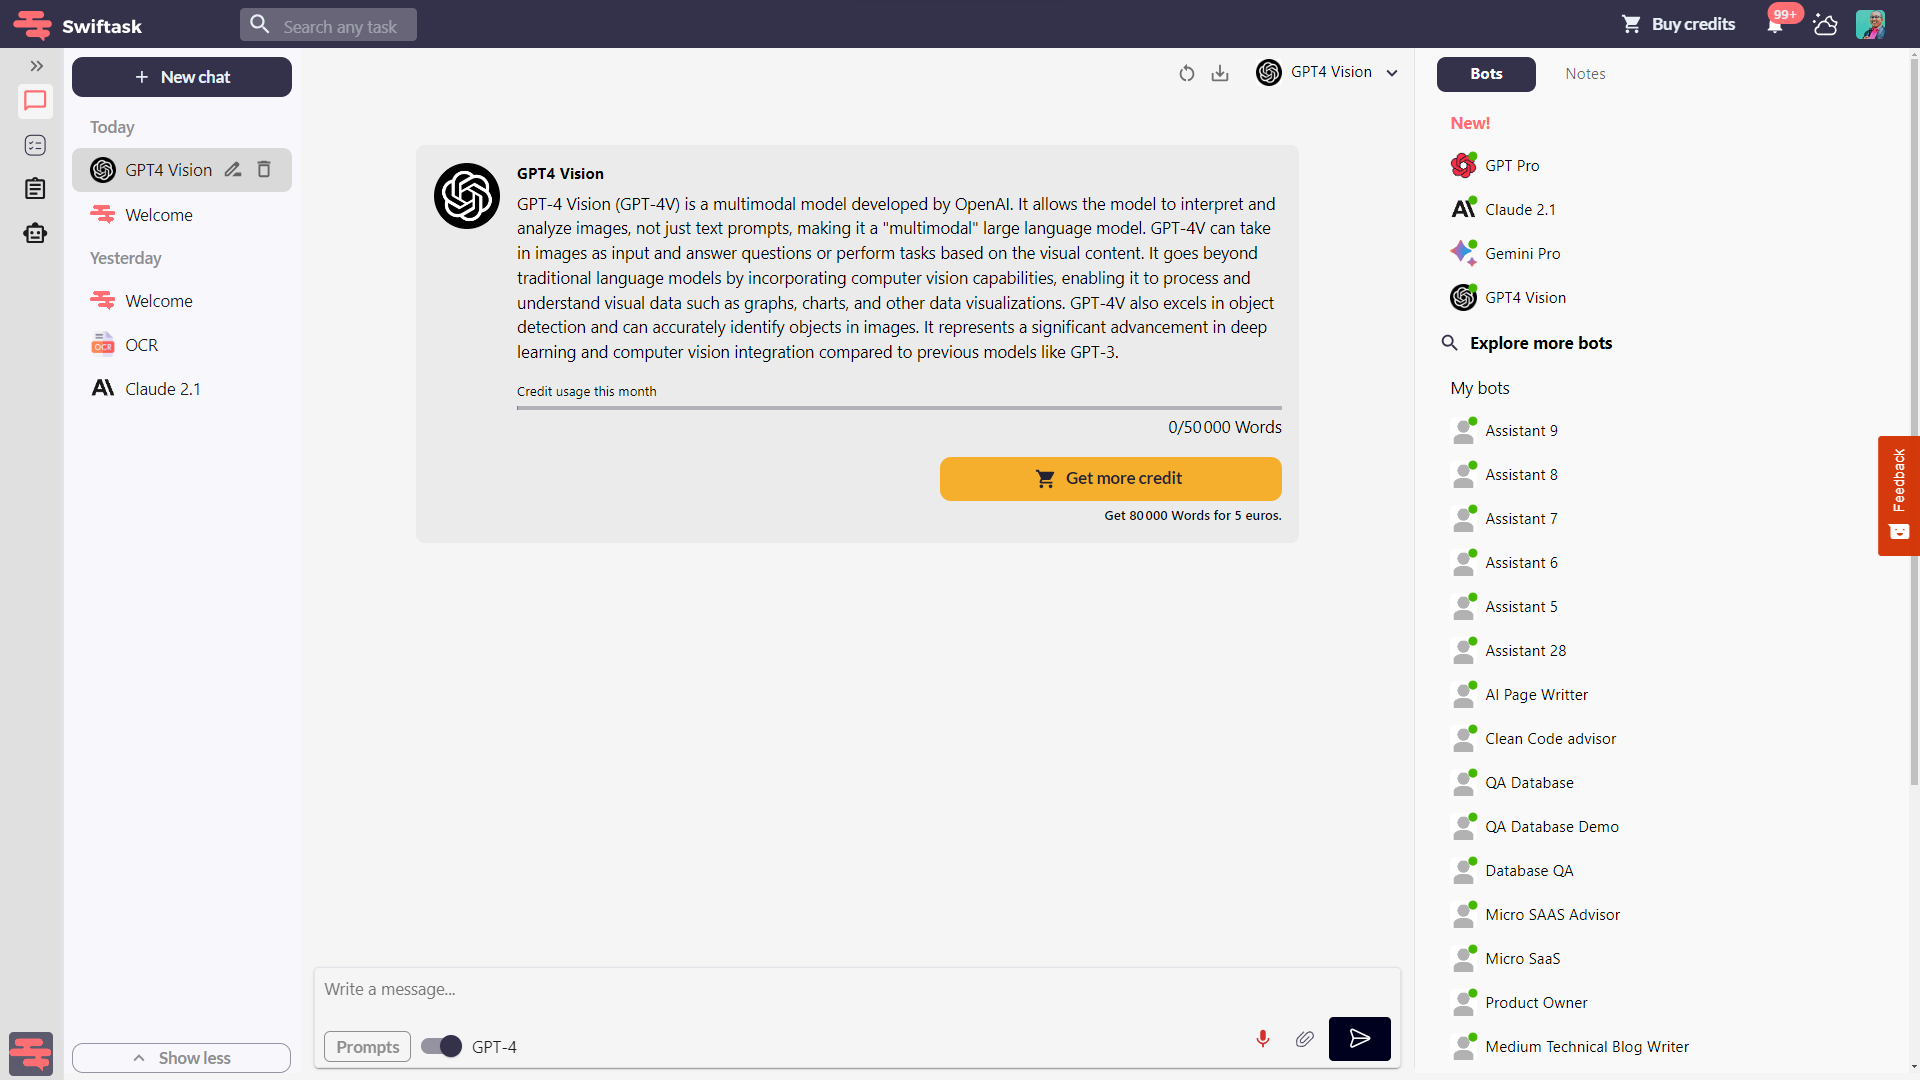Screen dimensions: 1920x1080
Task: Click the Get more credit button
Action: (1110, 479)
